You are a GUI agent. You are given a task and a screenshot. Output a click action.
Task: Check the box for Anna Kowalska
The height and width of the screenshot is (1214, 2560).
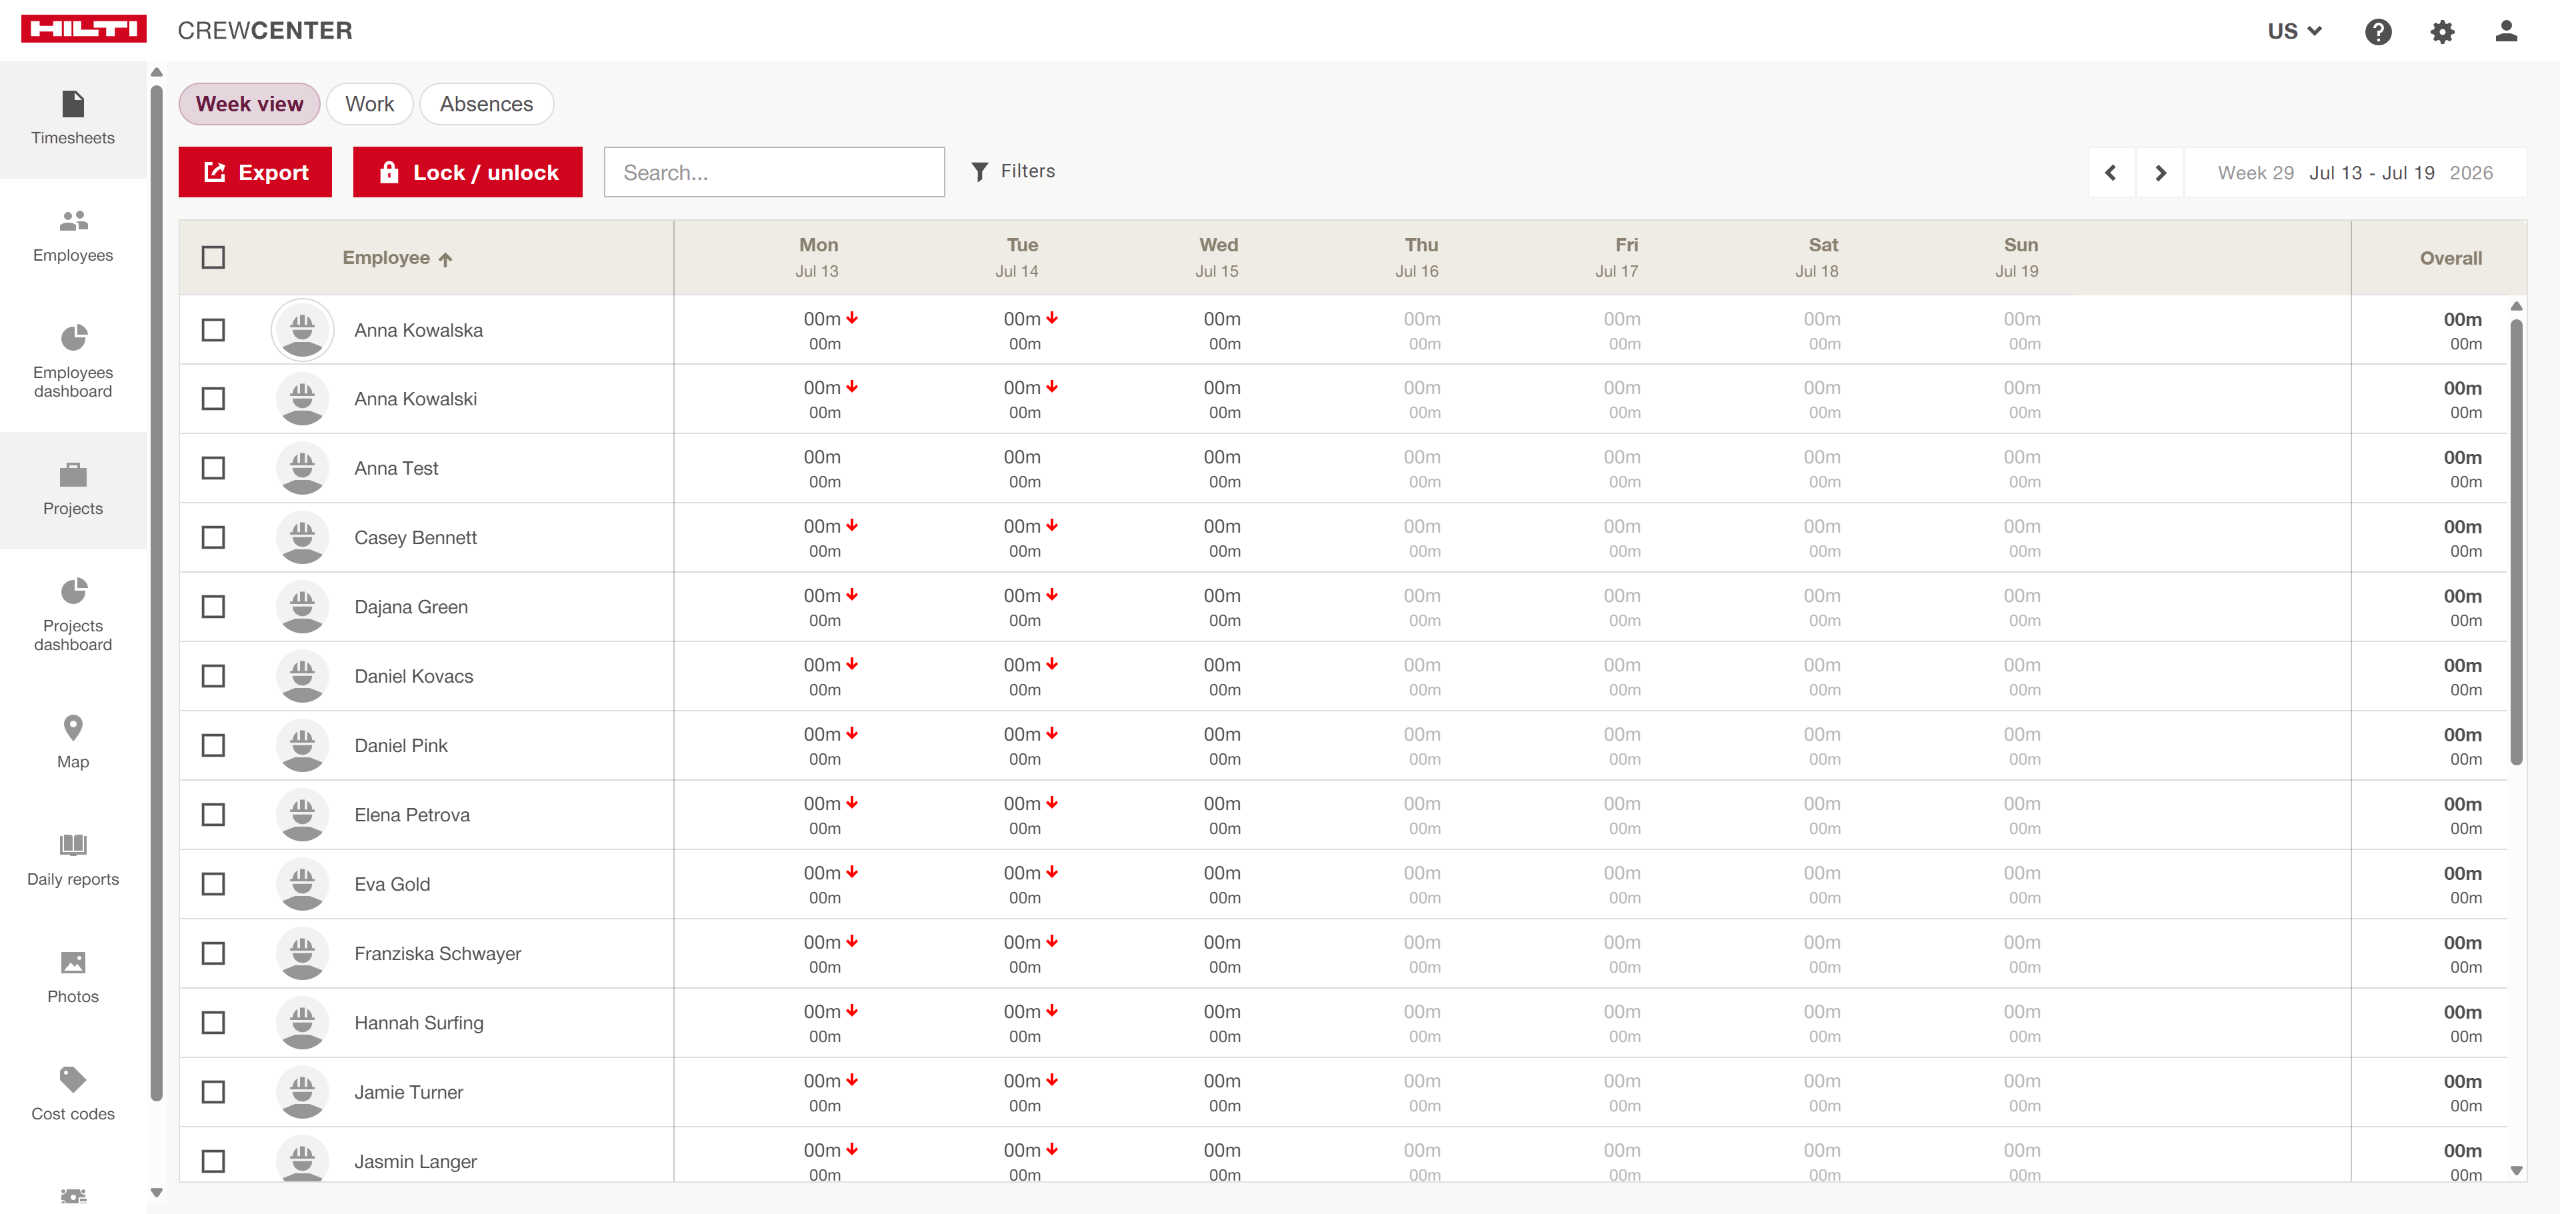pos(213,330)
